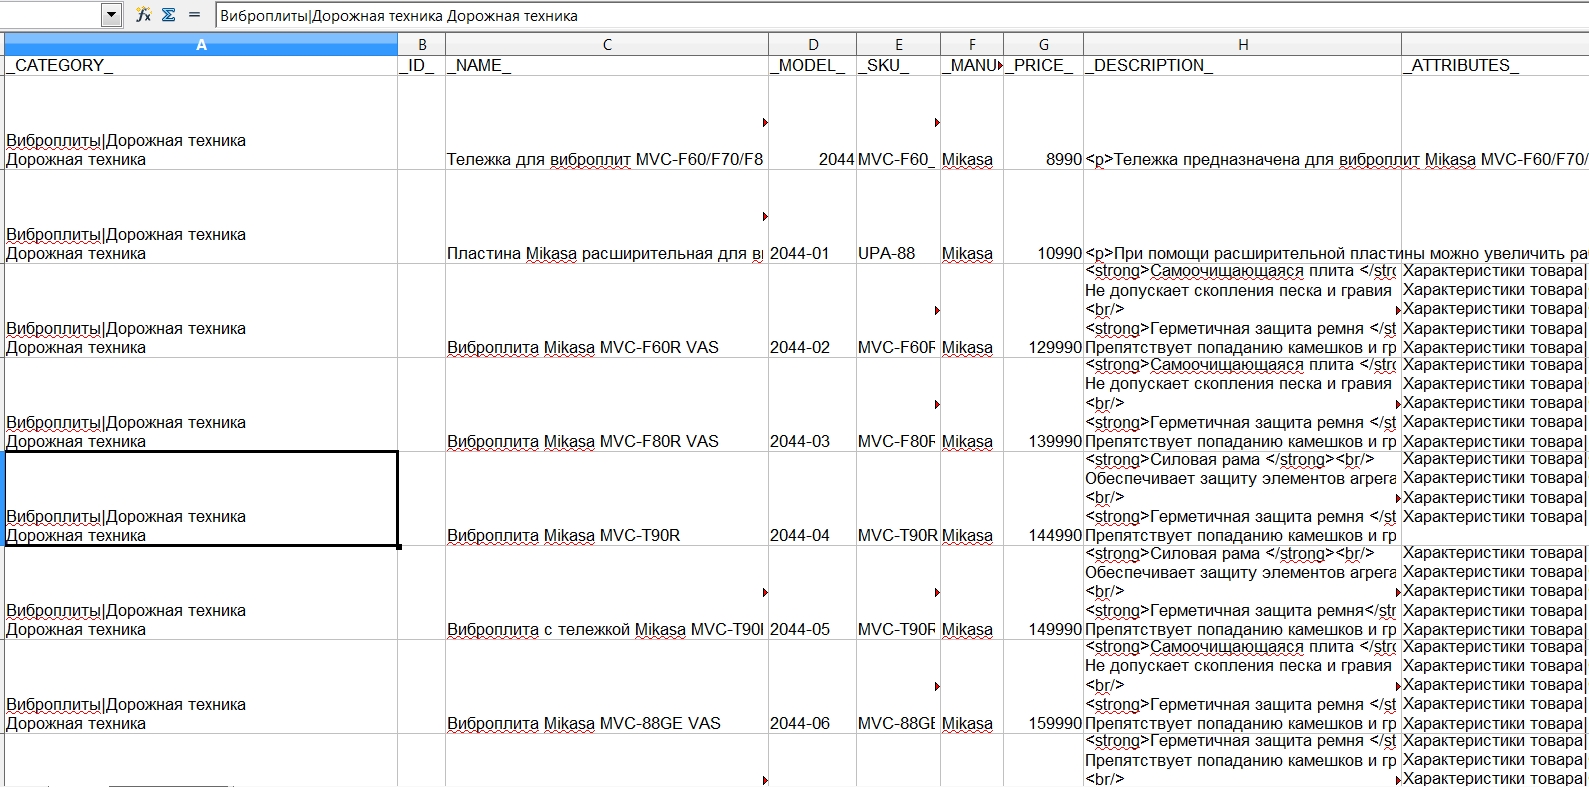The width and height of the screenshot is (1589, 787).
Task: Select the _SKU_ header cell
Action: pyautogui.click(x=899, y=65)
